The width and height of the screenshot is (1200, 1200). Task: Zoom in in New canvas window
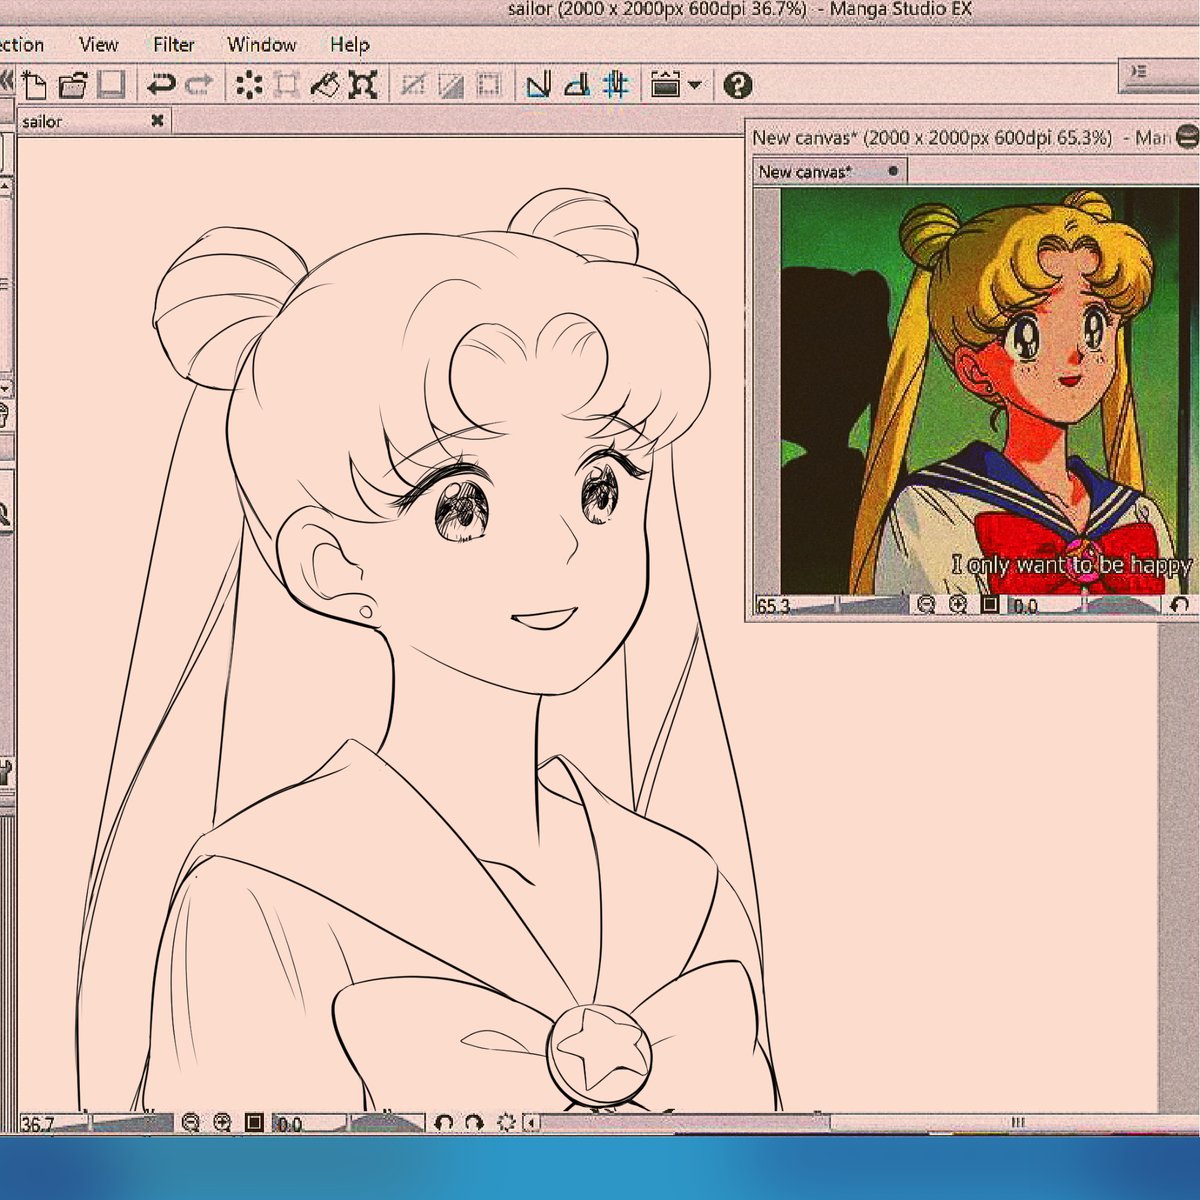958,605
